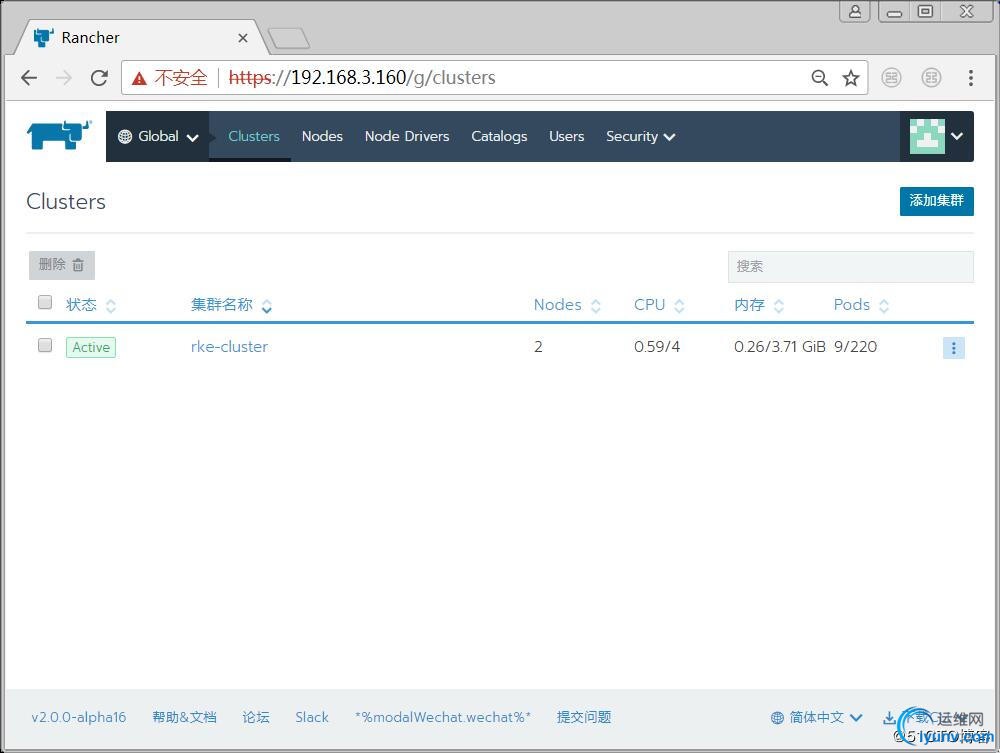1000x753 pixels.
Task: Open the Global scope dropdown
Action: click(158, 136)
